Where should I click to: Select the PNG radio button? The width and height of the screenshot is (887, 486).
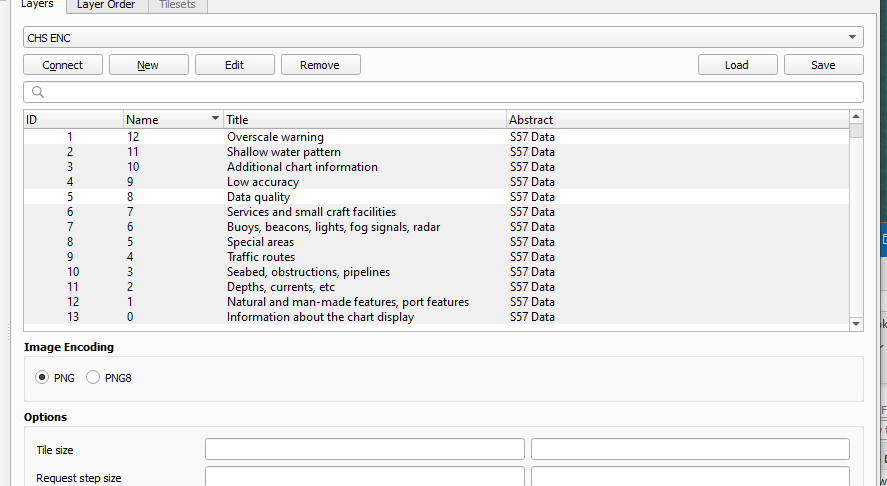coord(42,378)
